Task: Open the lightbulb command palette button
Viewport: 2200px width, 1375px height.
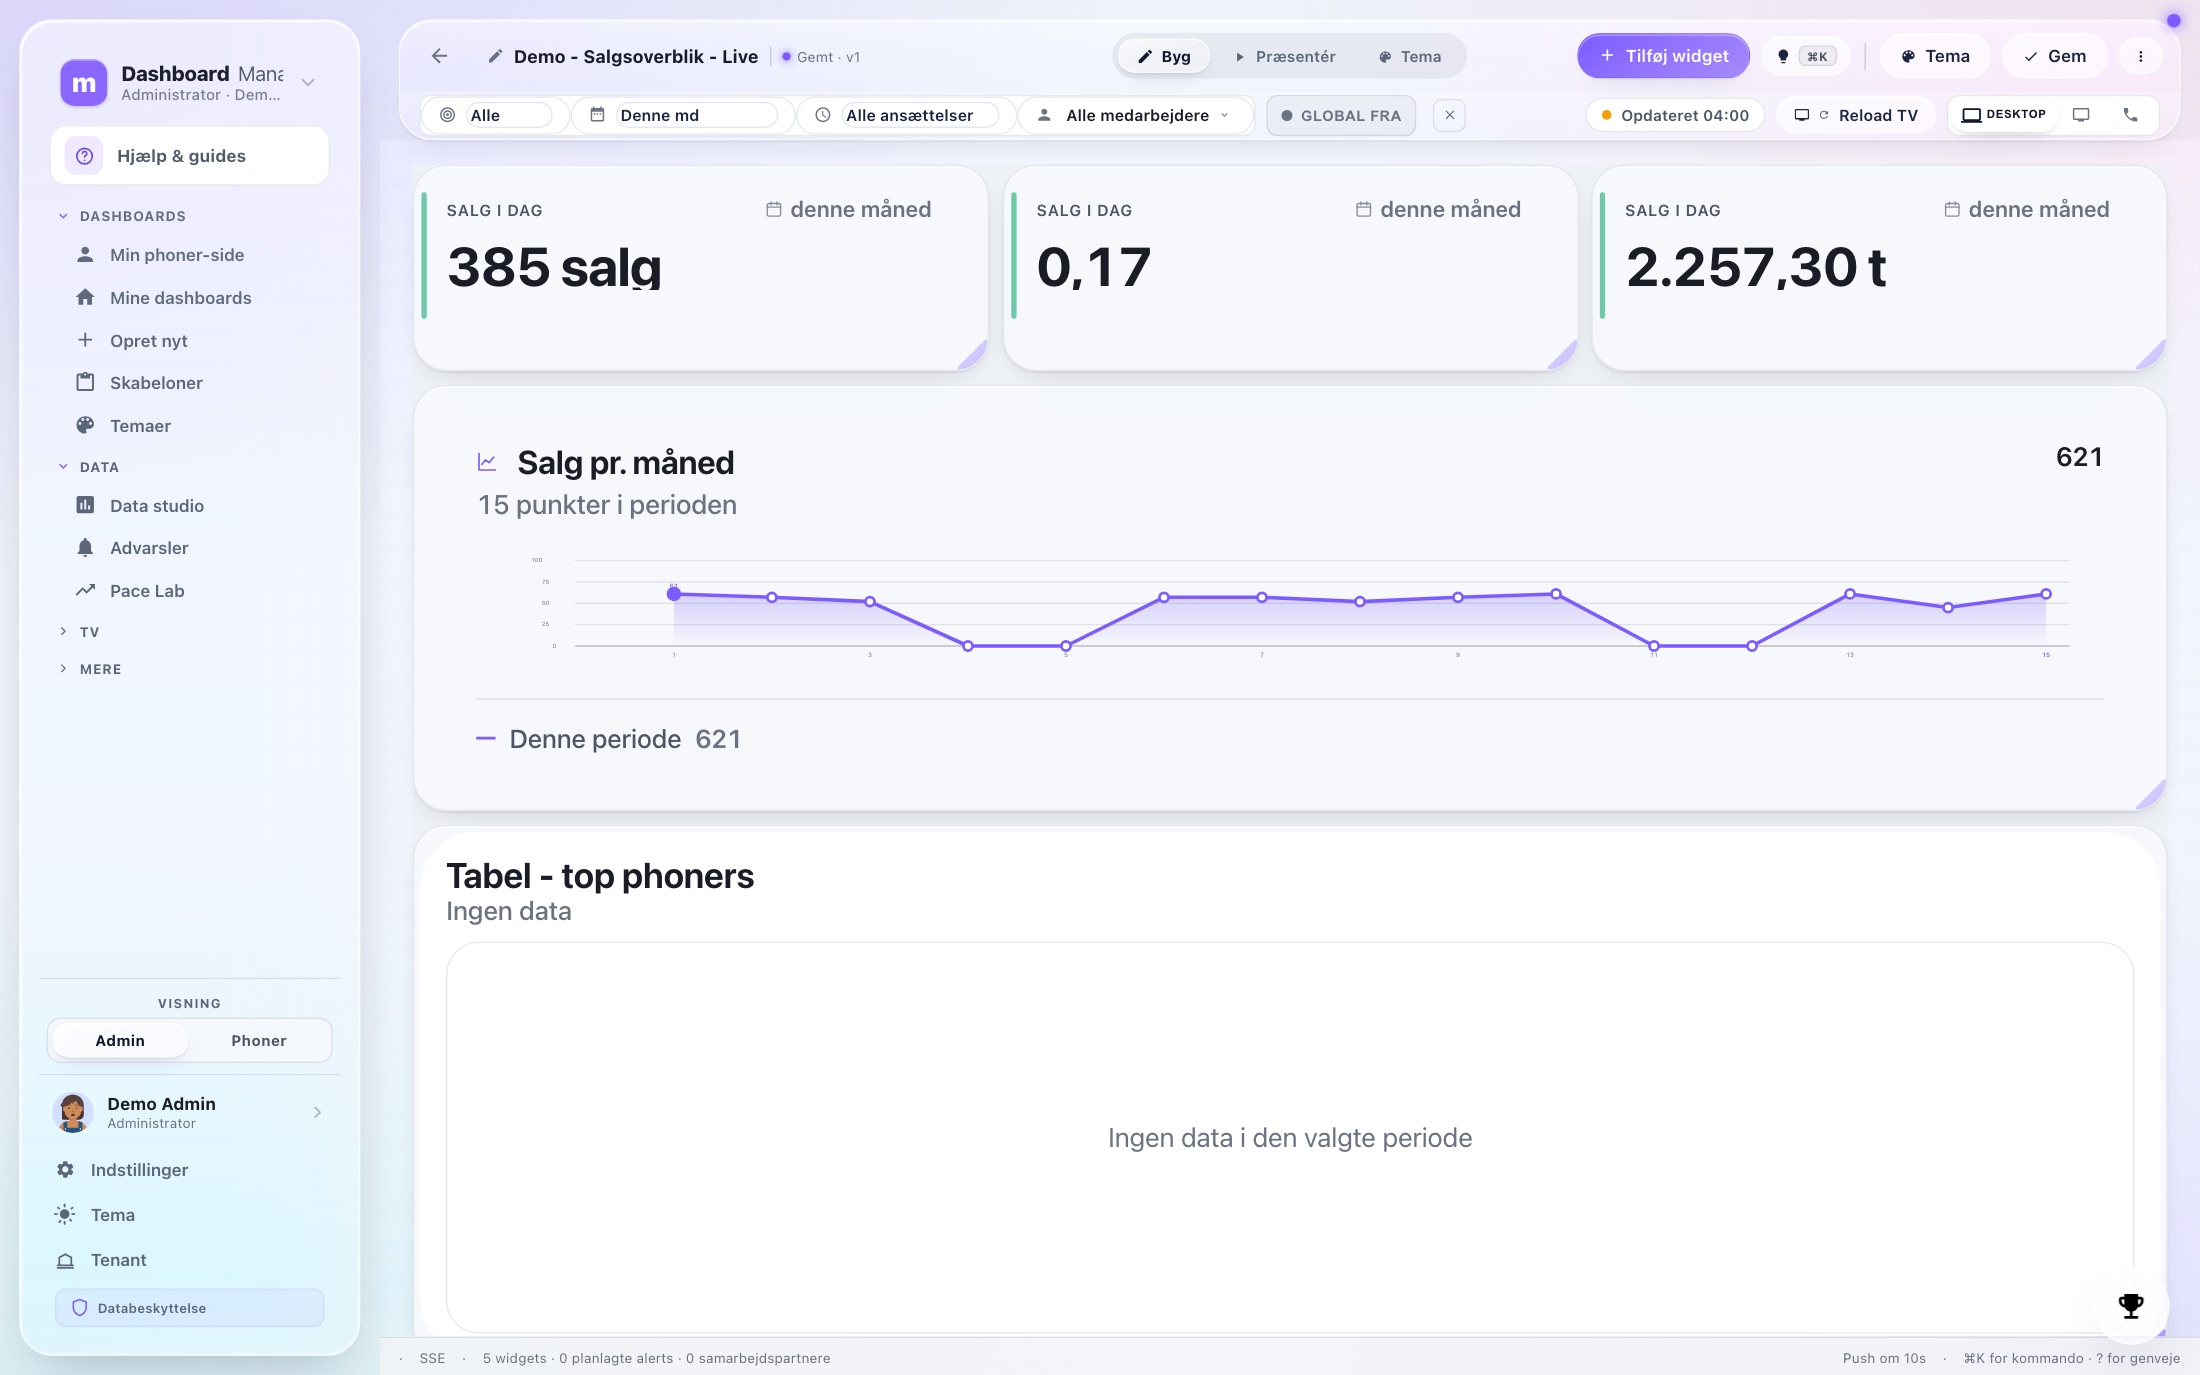Action: coord(1806,56)
